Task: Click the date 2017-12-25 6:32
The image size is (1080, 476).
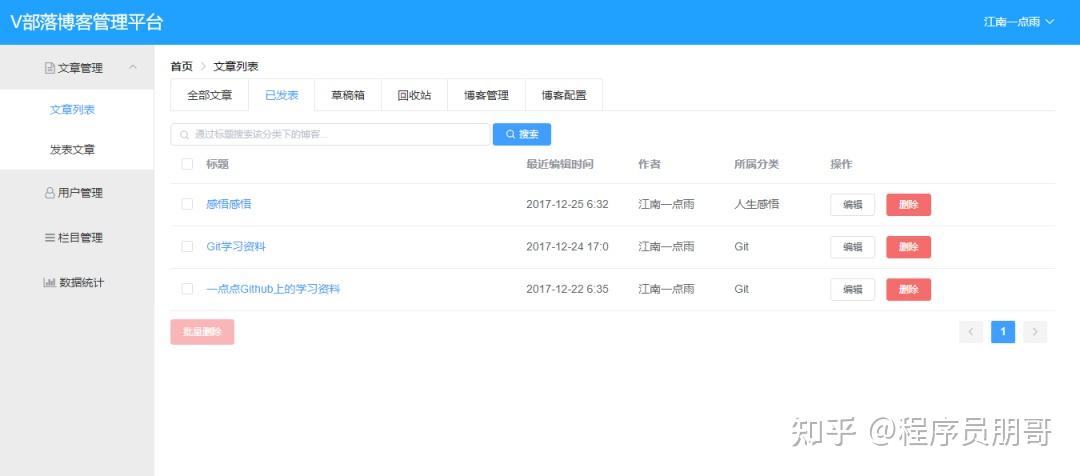Action: click(x=567, y=204)
